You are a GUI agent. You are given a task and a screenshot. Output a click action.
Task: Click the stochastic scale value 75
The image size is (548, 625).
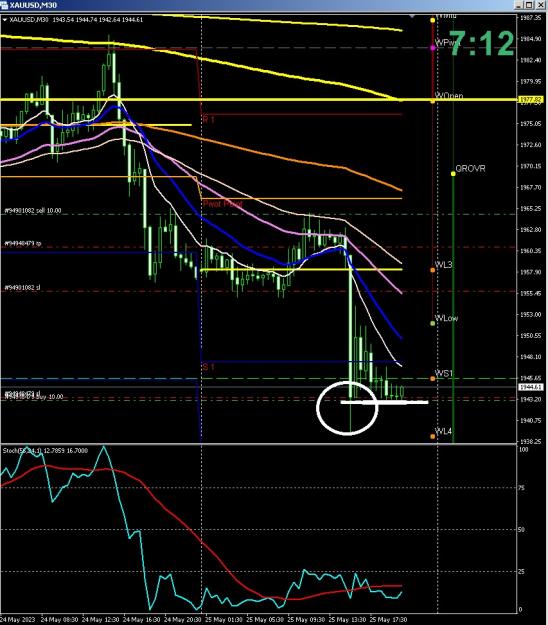click(523, 487)
